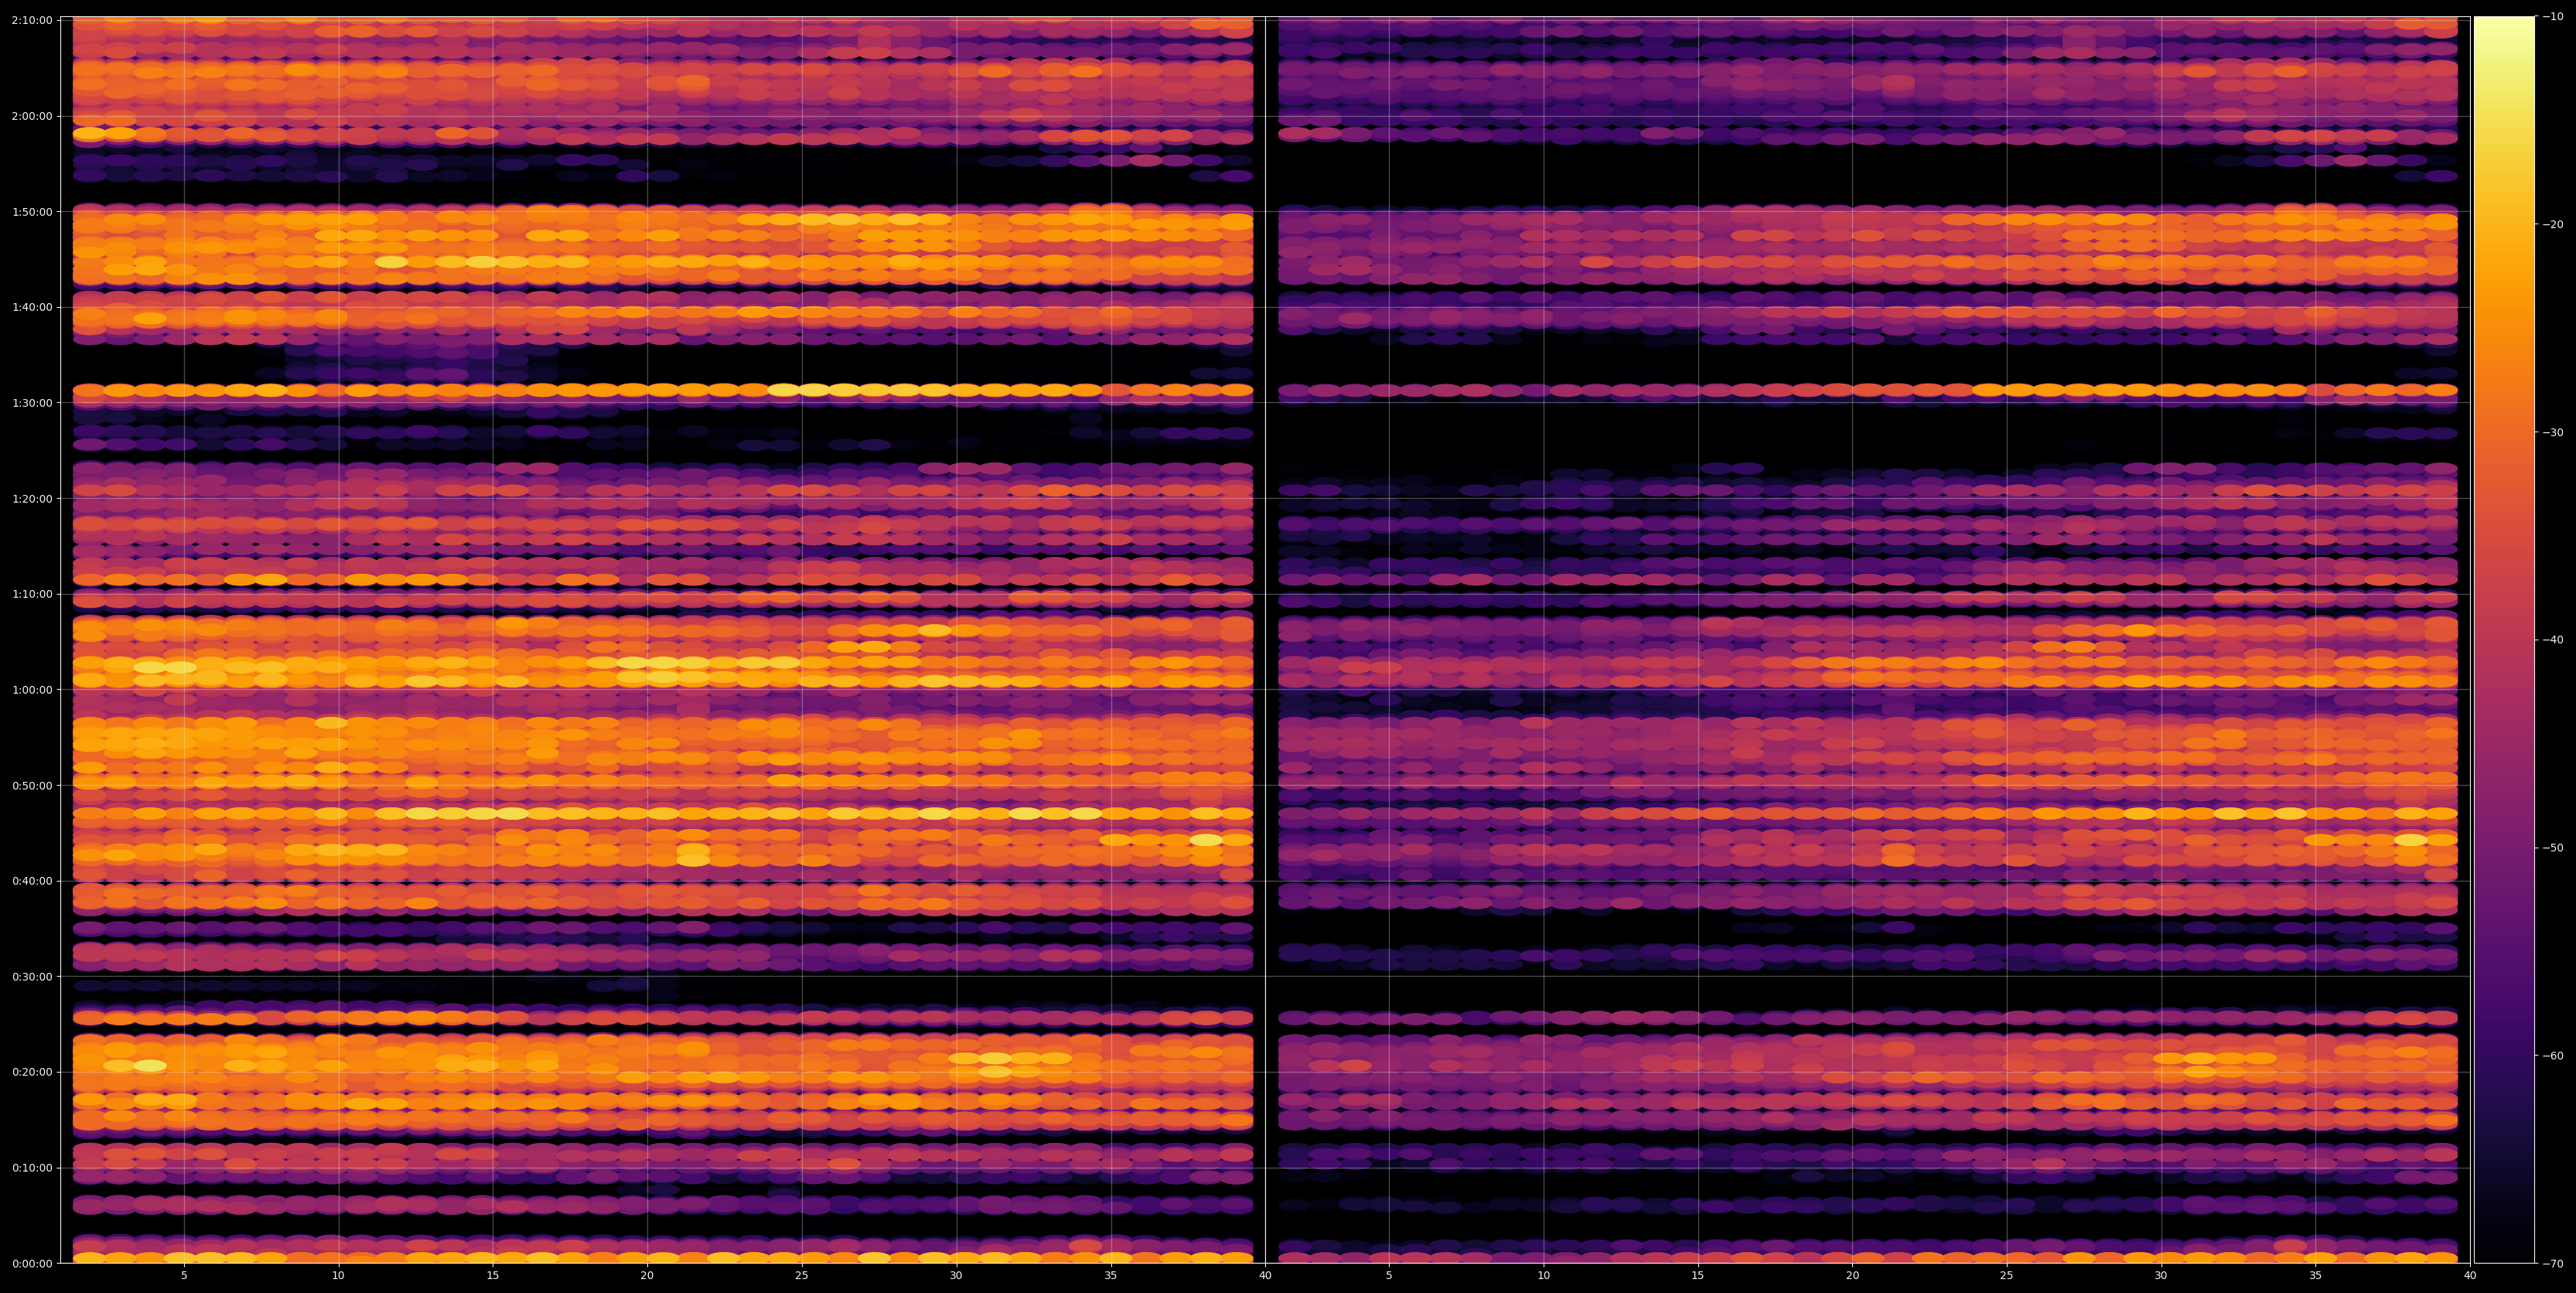Click x-axis tick 5 under left heatmap

184,1276
